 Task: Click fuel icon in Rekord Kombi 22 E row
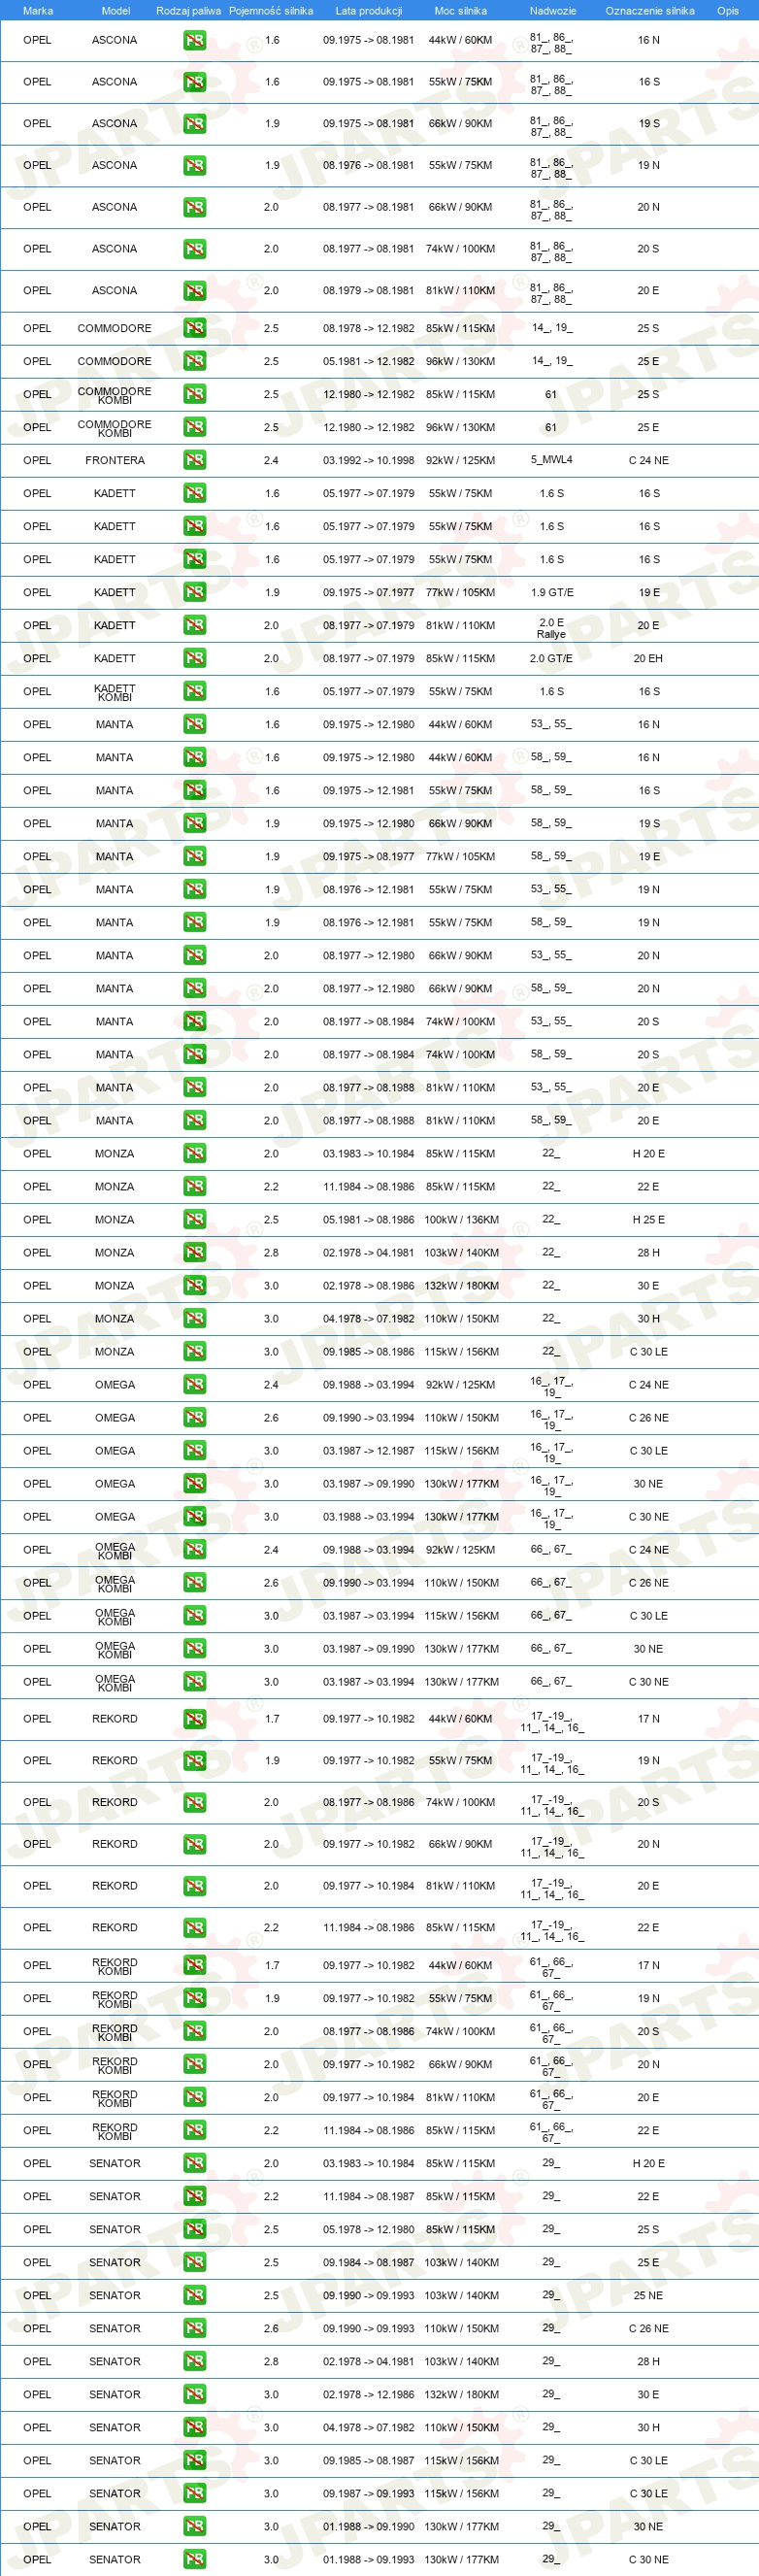194,2130
